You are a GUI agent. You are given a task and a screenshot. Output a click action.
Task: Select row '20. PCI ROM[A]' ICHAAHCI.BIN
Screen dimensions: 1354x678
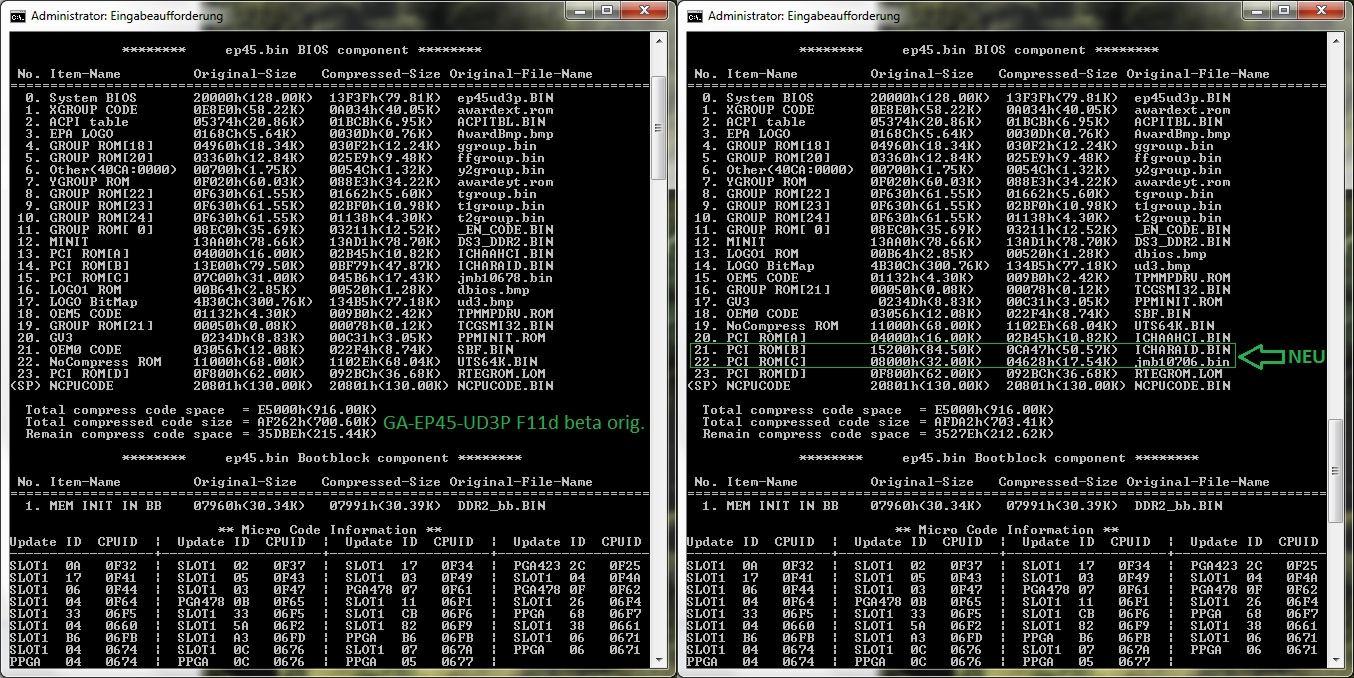coord(963,338)
